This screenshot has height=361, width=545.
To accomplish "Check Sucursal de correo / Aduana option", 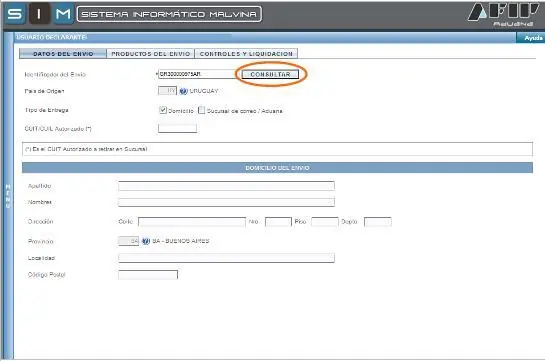I will (202, 110).
